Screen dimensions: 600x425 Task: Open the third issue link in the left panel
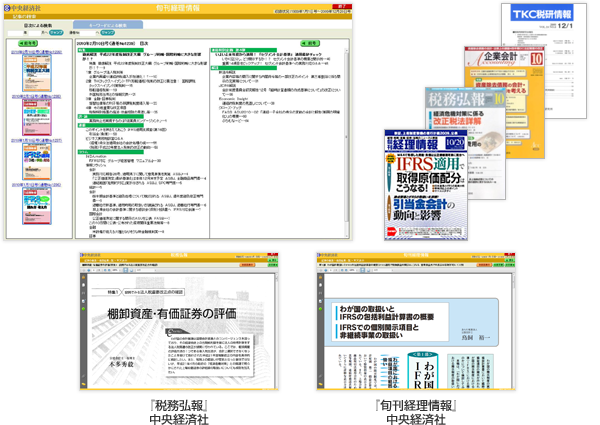[x=37, y=140]
